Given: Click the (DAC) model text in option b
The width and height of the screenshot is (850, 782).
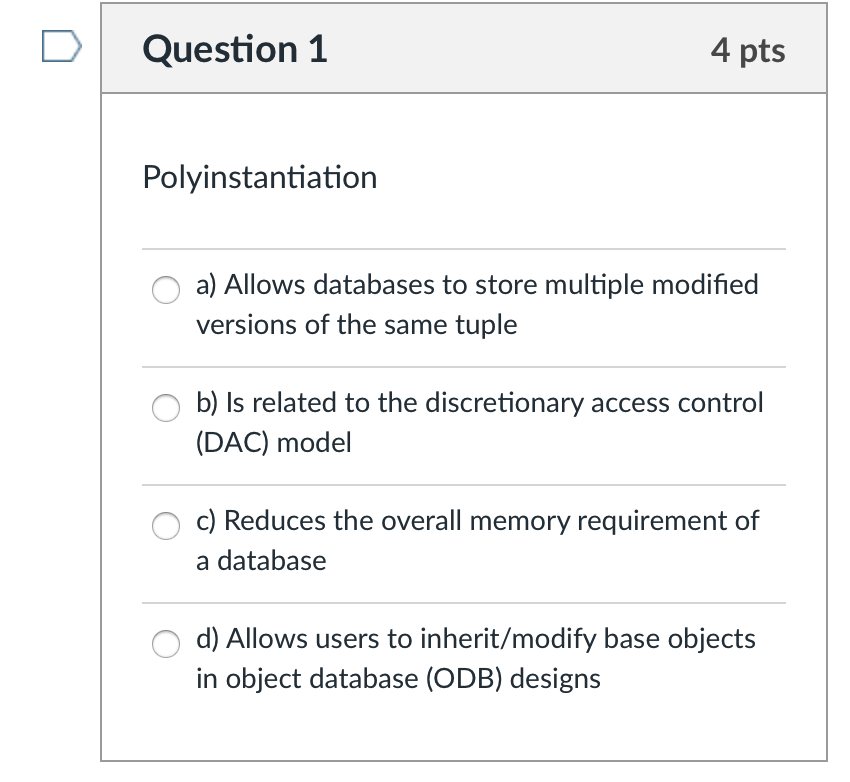Looking at the screenshot, I should 273,442.
